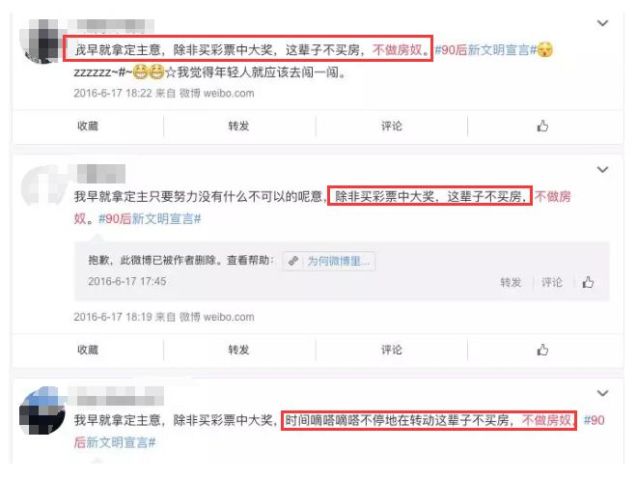Expand the second post's chevron menu
This screenshot has width=637, height=480.
point(602,169)
